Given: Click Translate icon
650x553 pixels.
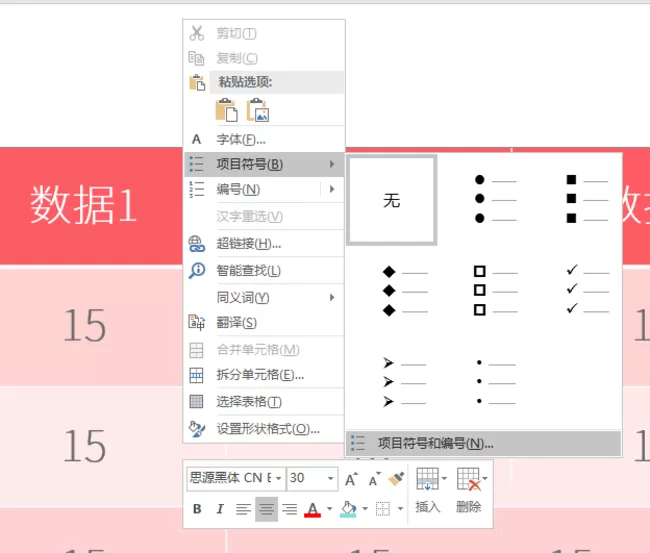Looking at the screenshot, I should click(196, 323).
